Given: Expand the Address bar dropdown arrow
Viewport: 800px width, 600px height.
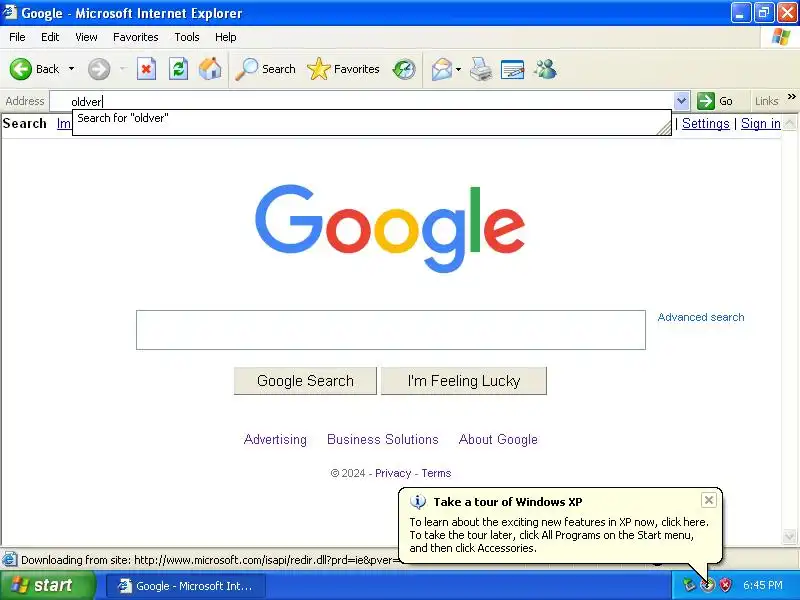Looking at the screenshot, I should click(x=681, y=101).
